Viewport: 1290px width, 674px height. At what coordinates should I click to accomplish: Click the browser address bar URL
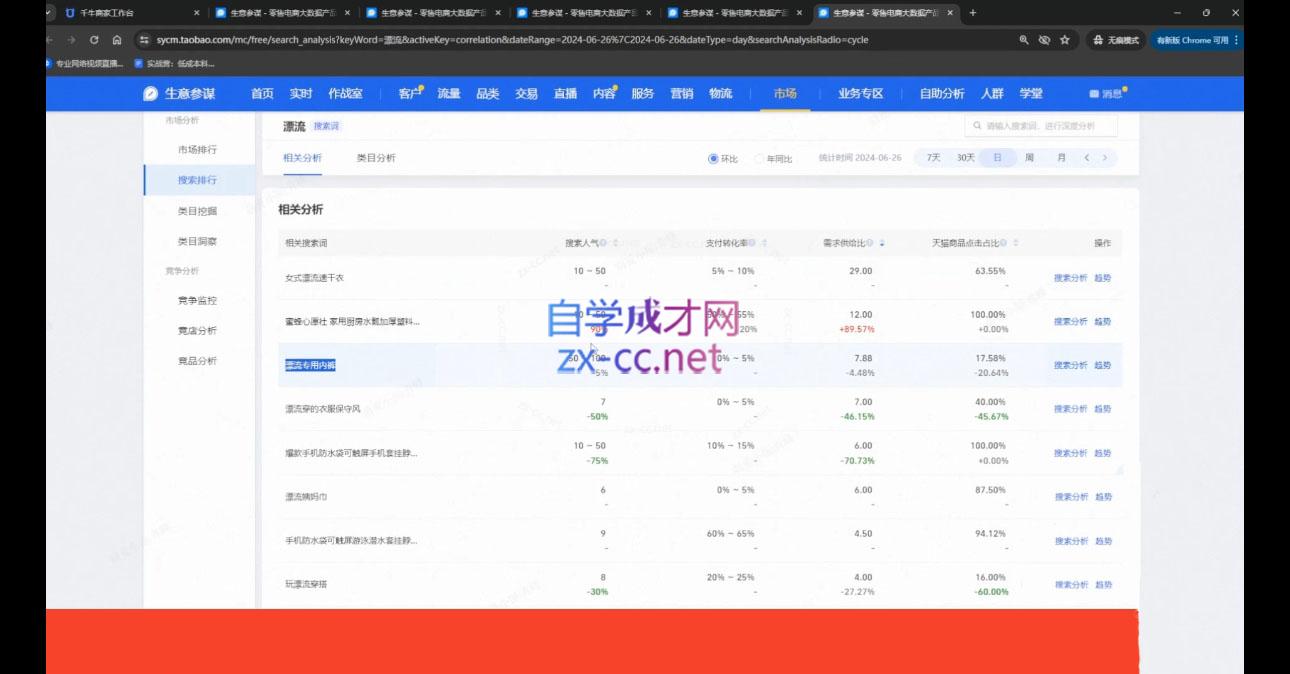click(x=512, y=40)
